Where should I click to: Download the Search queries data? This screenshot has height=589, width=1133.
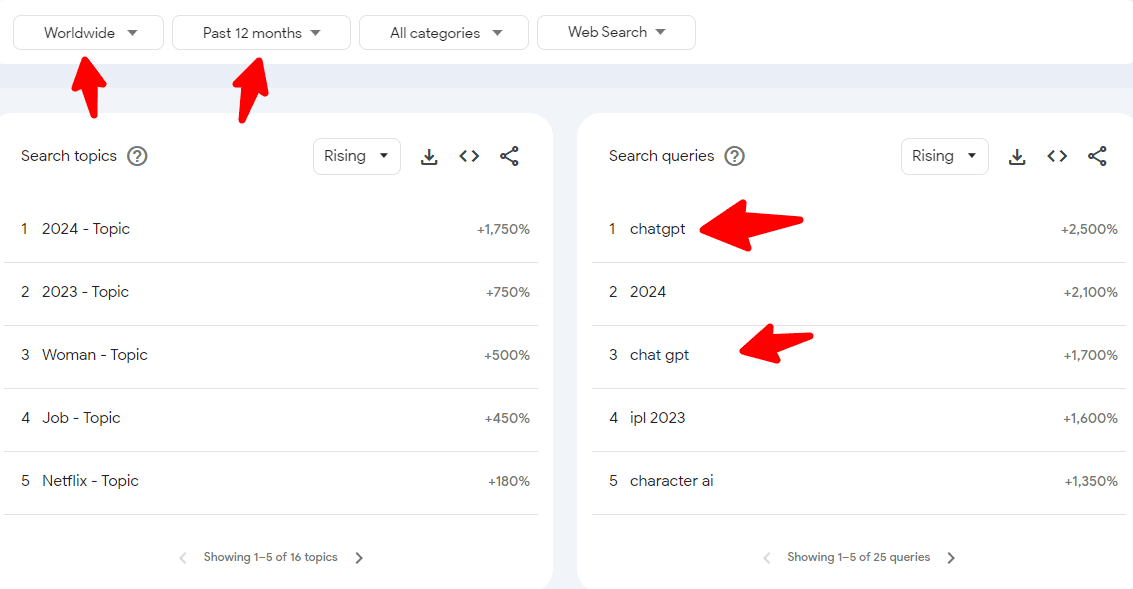(1017, 156)
